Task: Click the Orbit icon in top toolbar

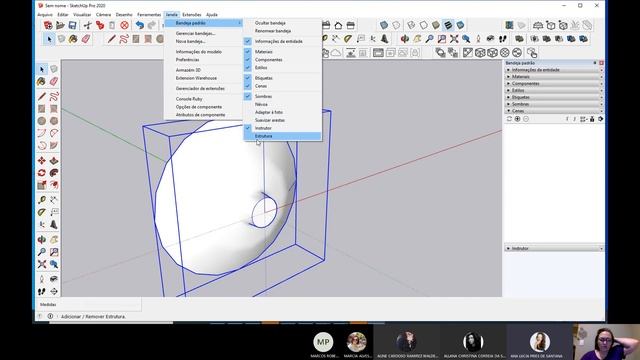Action: point(404,39)
